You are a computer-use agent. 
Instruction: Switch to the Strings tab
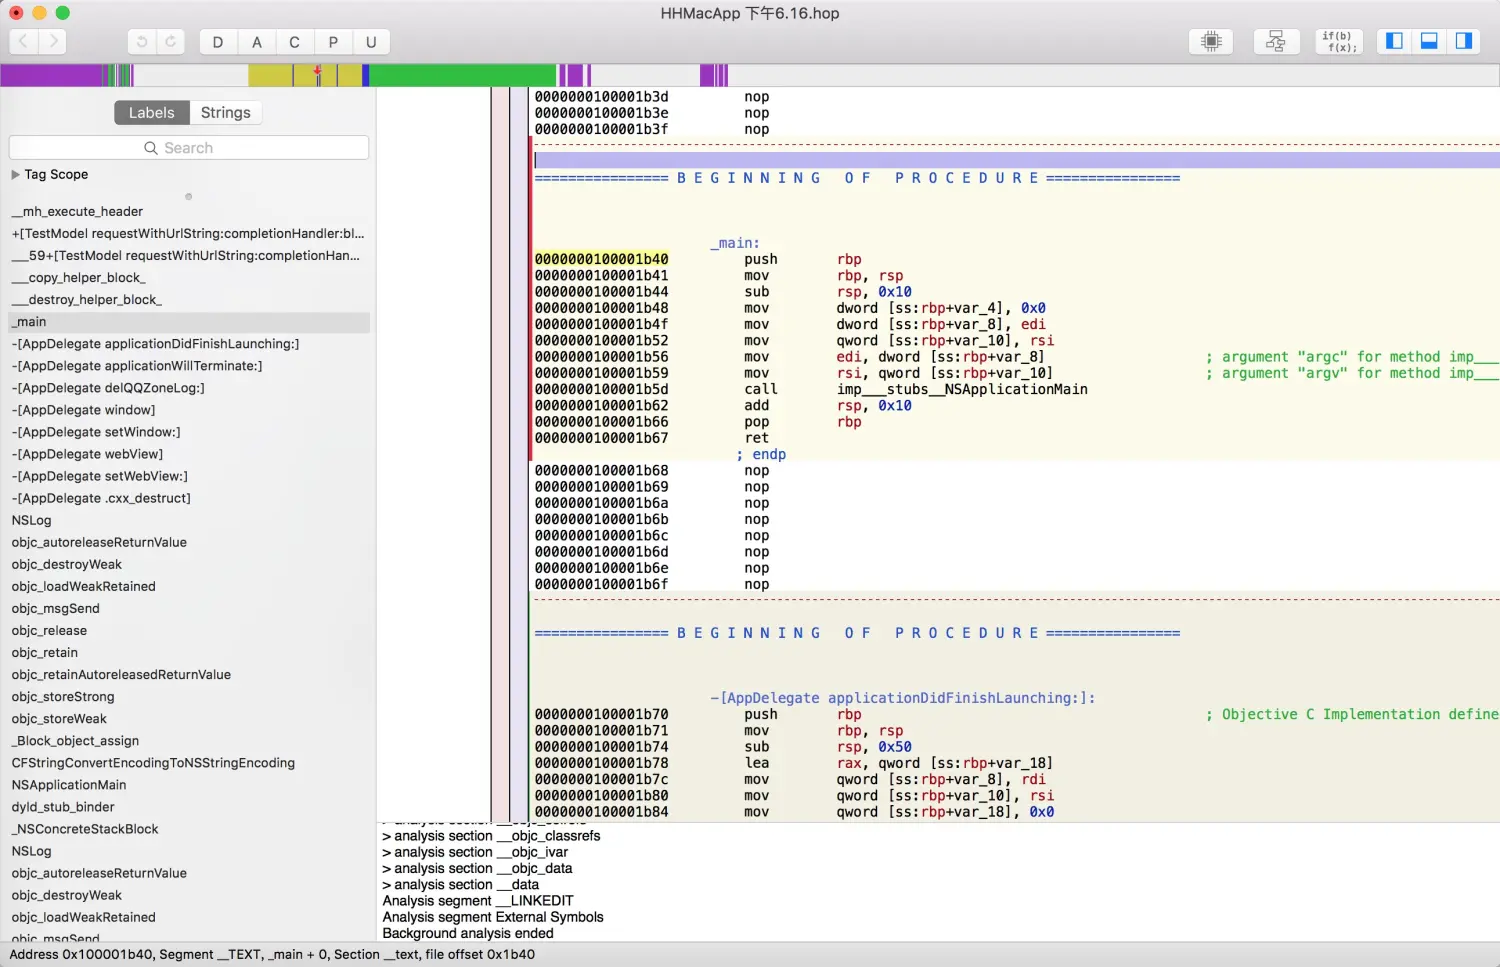[226, 113]
